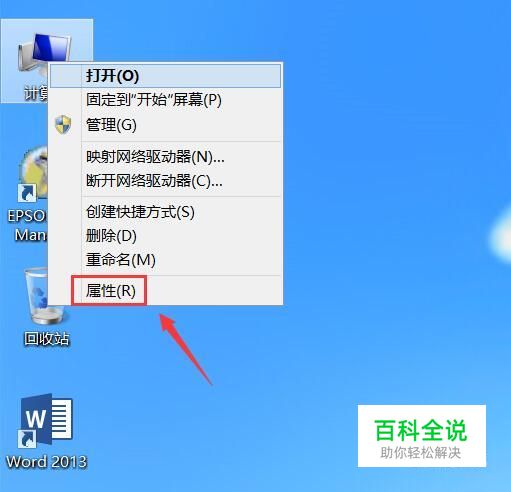Choose 打开(O) from the context menu
This screenshot has height=492, width=511.
tap(165, 76)
